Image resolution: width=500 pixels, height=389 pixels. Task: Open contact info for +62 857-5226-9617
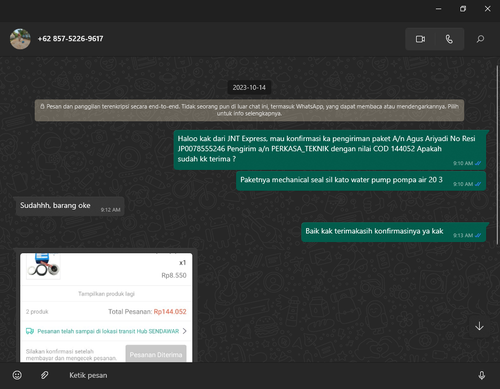coord(70,39)
